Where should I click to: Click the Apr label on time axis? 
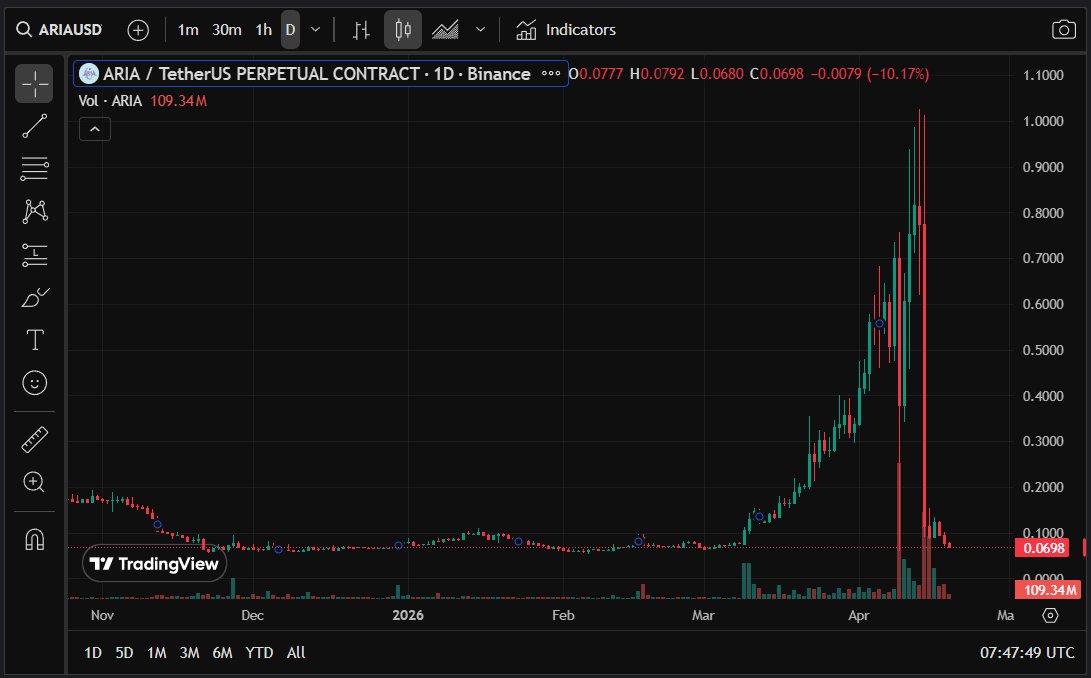859,615
